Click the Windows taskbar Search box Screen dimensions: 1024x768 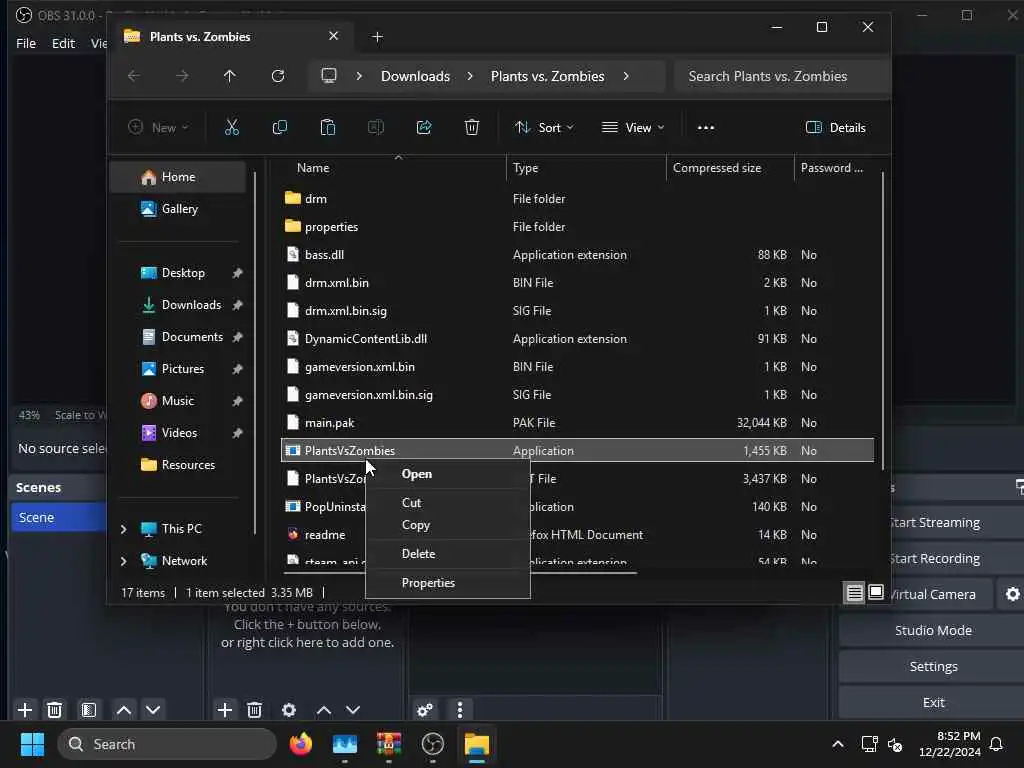167,744
